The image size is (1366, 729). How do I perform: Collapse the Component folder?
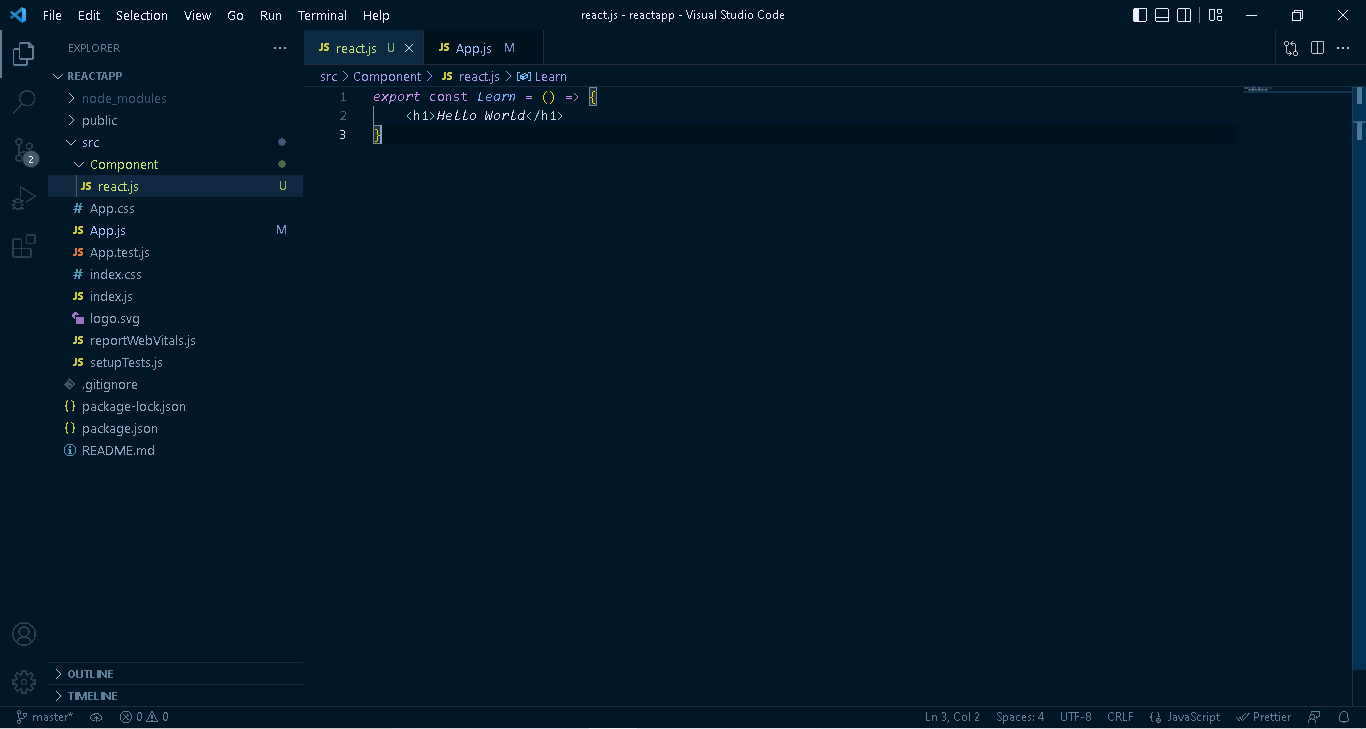175,164
